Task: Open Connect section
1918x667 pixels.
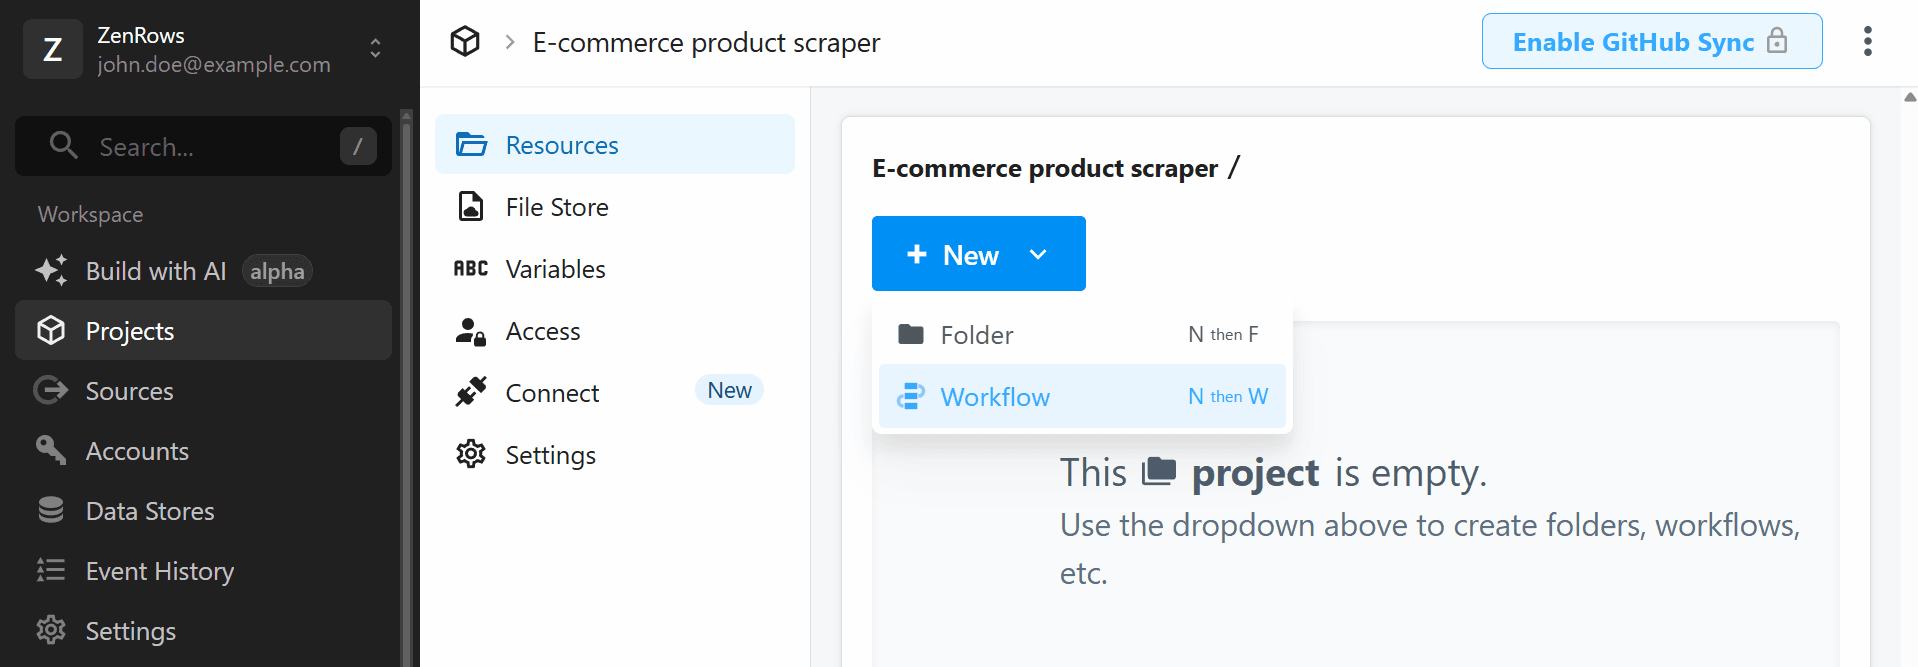Action: point(615,393)
